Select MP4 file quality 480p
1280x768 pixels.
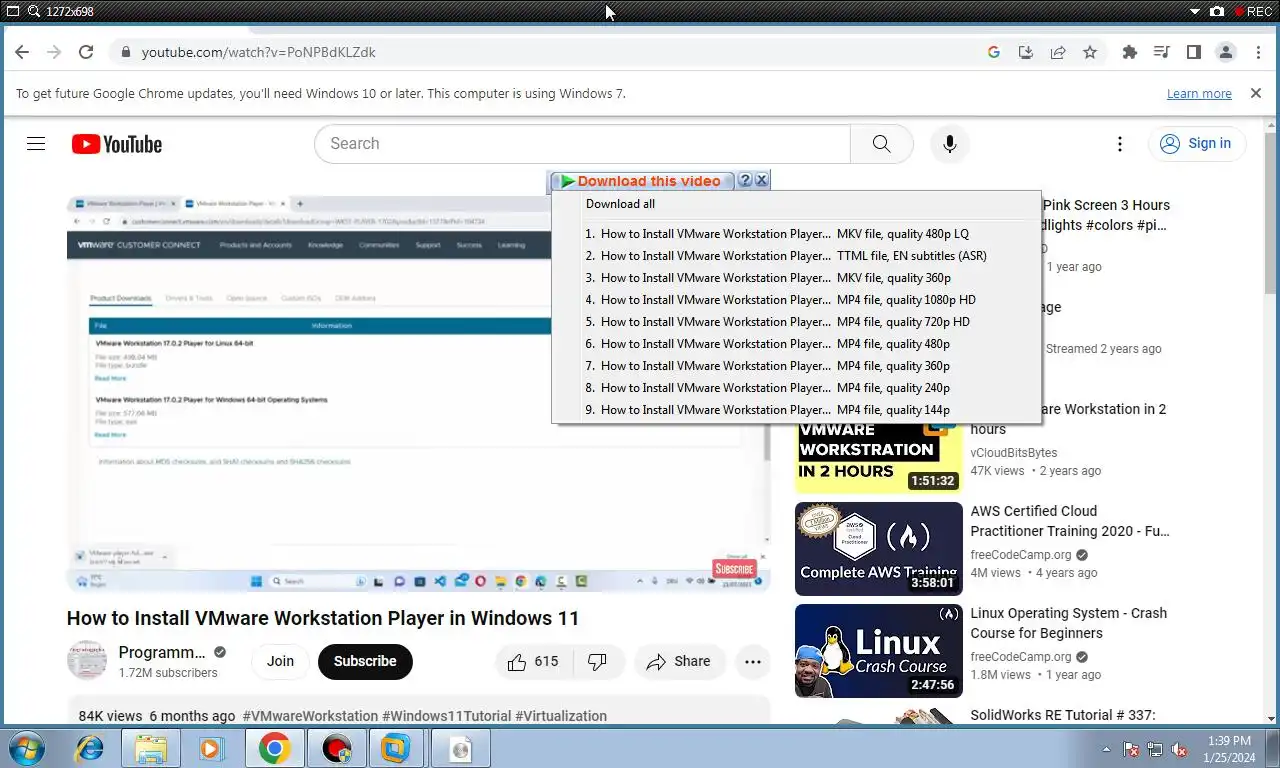tap(796, 344)
